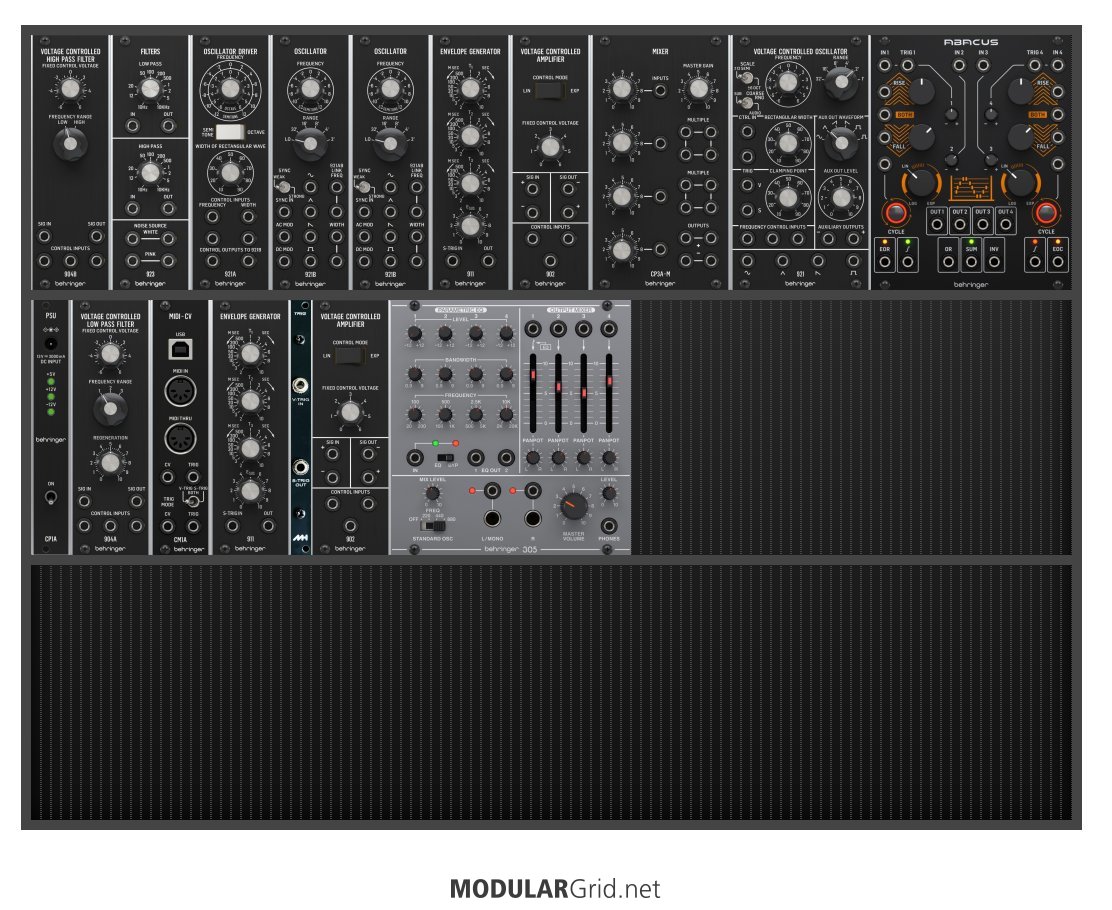Click the Abacus EOC output jack
The width and height of the screenshot is (1112, 910).
pos(1057,262)
